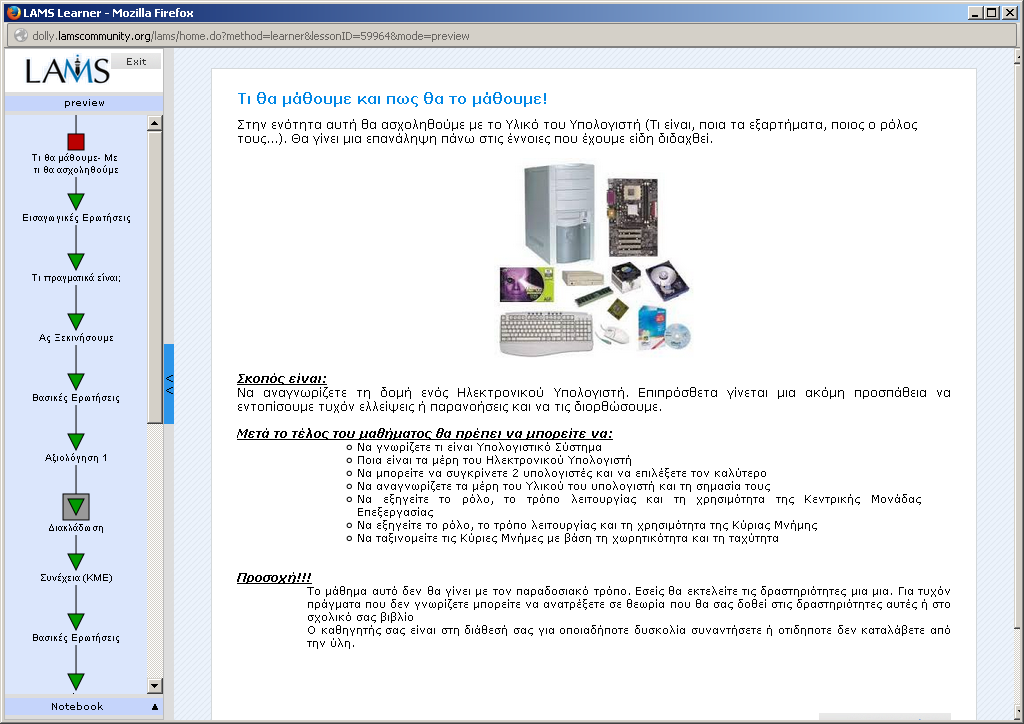The height and width of the screenshot is (724, 1024).
Task: Click green triangle above last Βασικές Ερωτήσεις
Action: coord(76,622)
